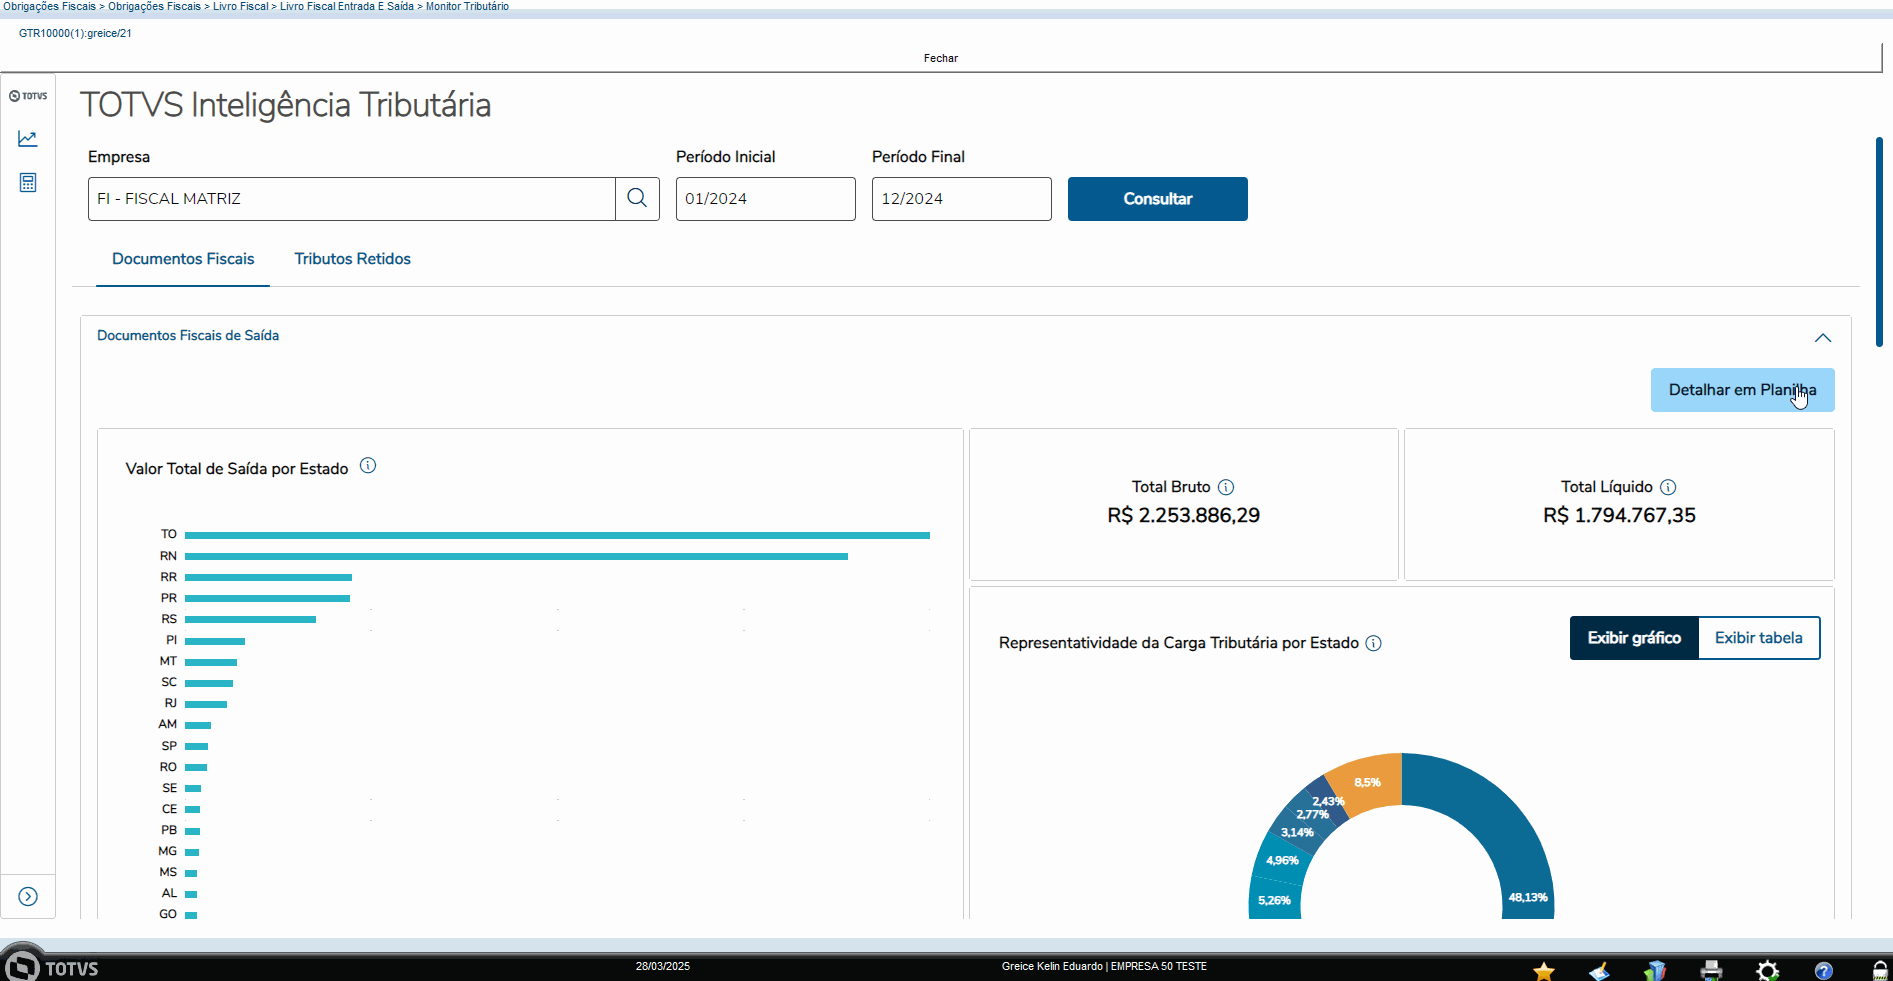
Task: Click the PI state label in chart
Action: pyautogui.click(x=171, y=640)
